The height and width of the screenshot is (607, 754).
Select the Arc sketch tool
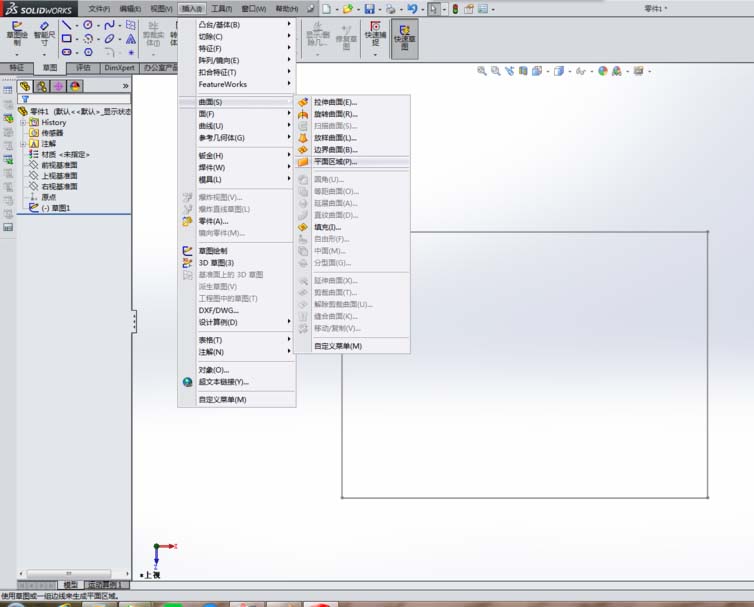point(88,38)
